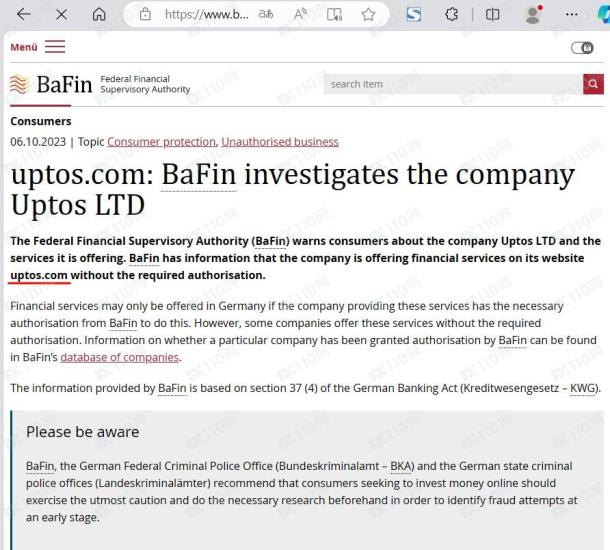Focus the search item field

pyautogui.click(x=453, y=84)
